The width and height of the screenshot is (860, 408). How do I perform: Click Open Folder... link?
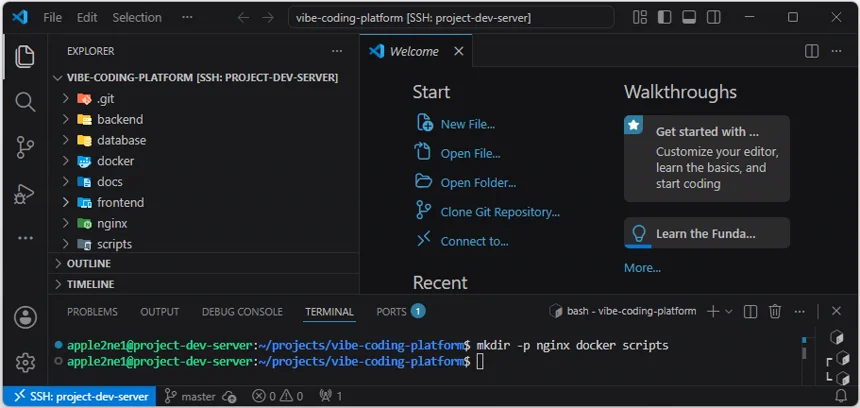[466, 183]
